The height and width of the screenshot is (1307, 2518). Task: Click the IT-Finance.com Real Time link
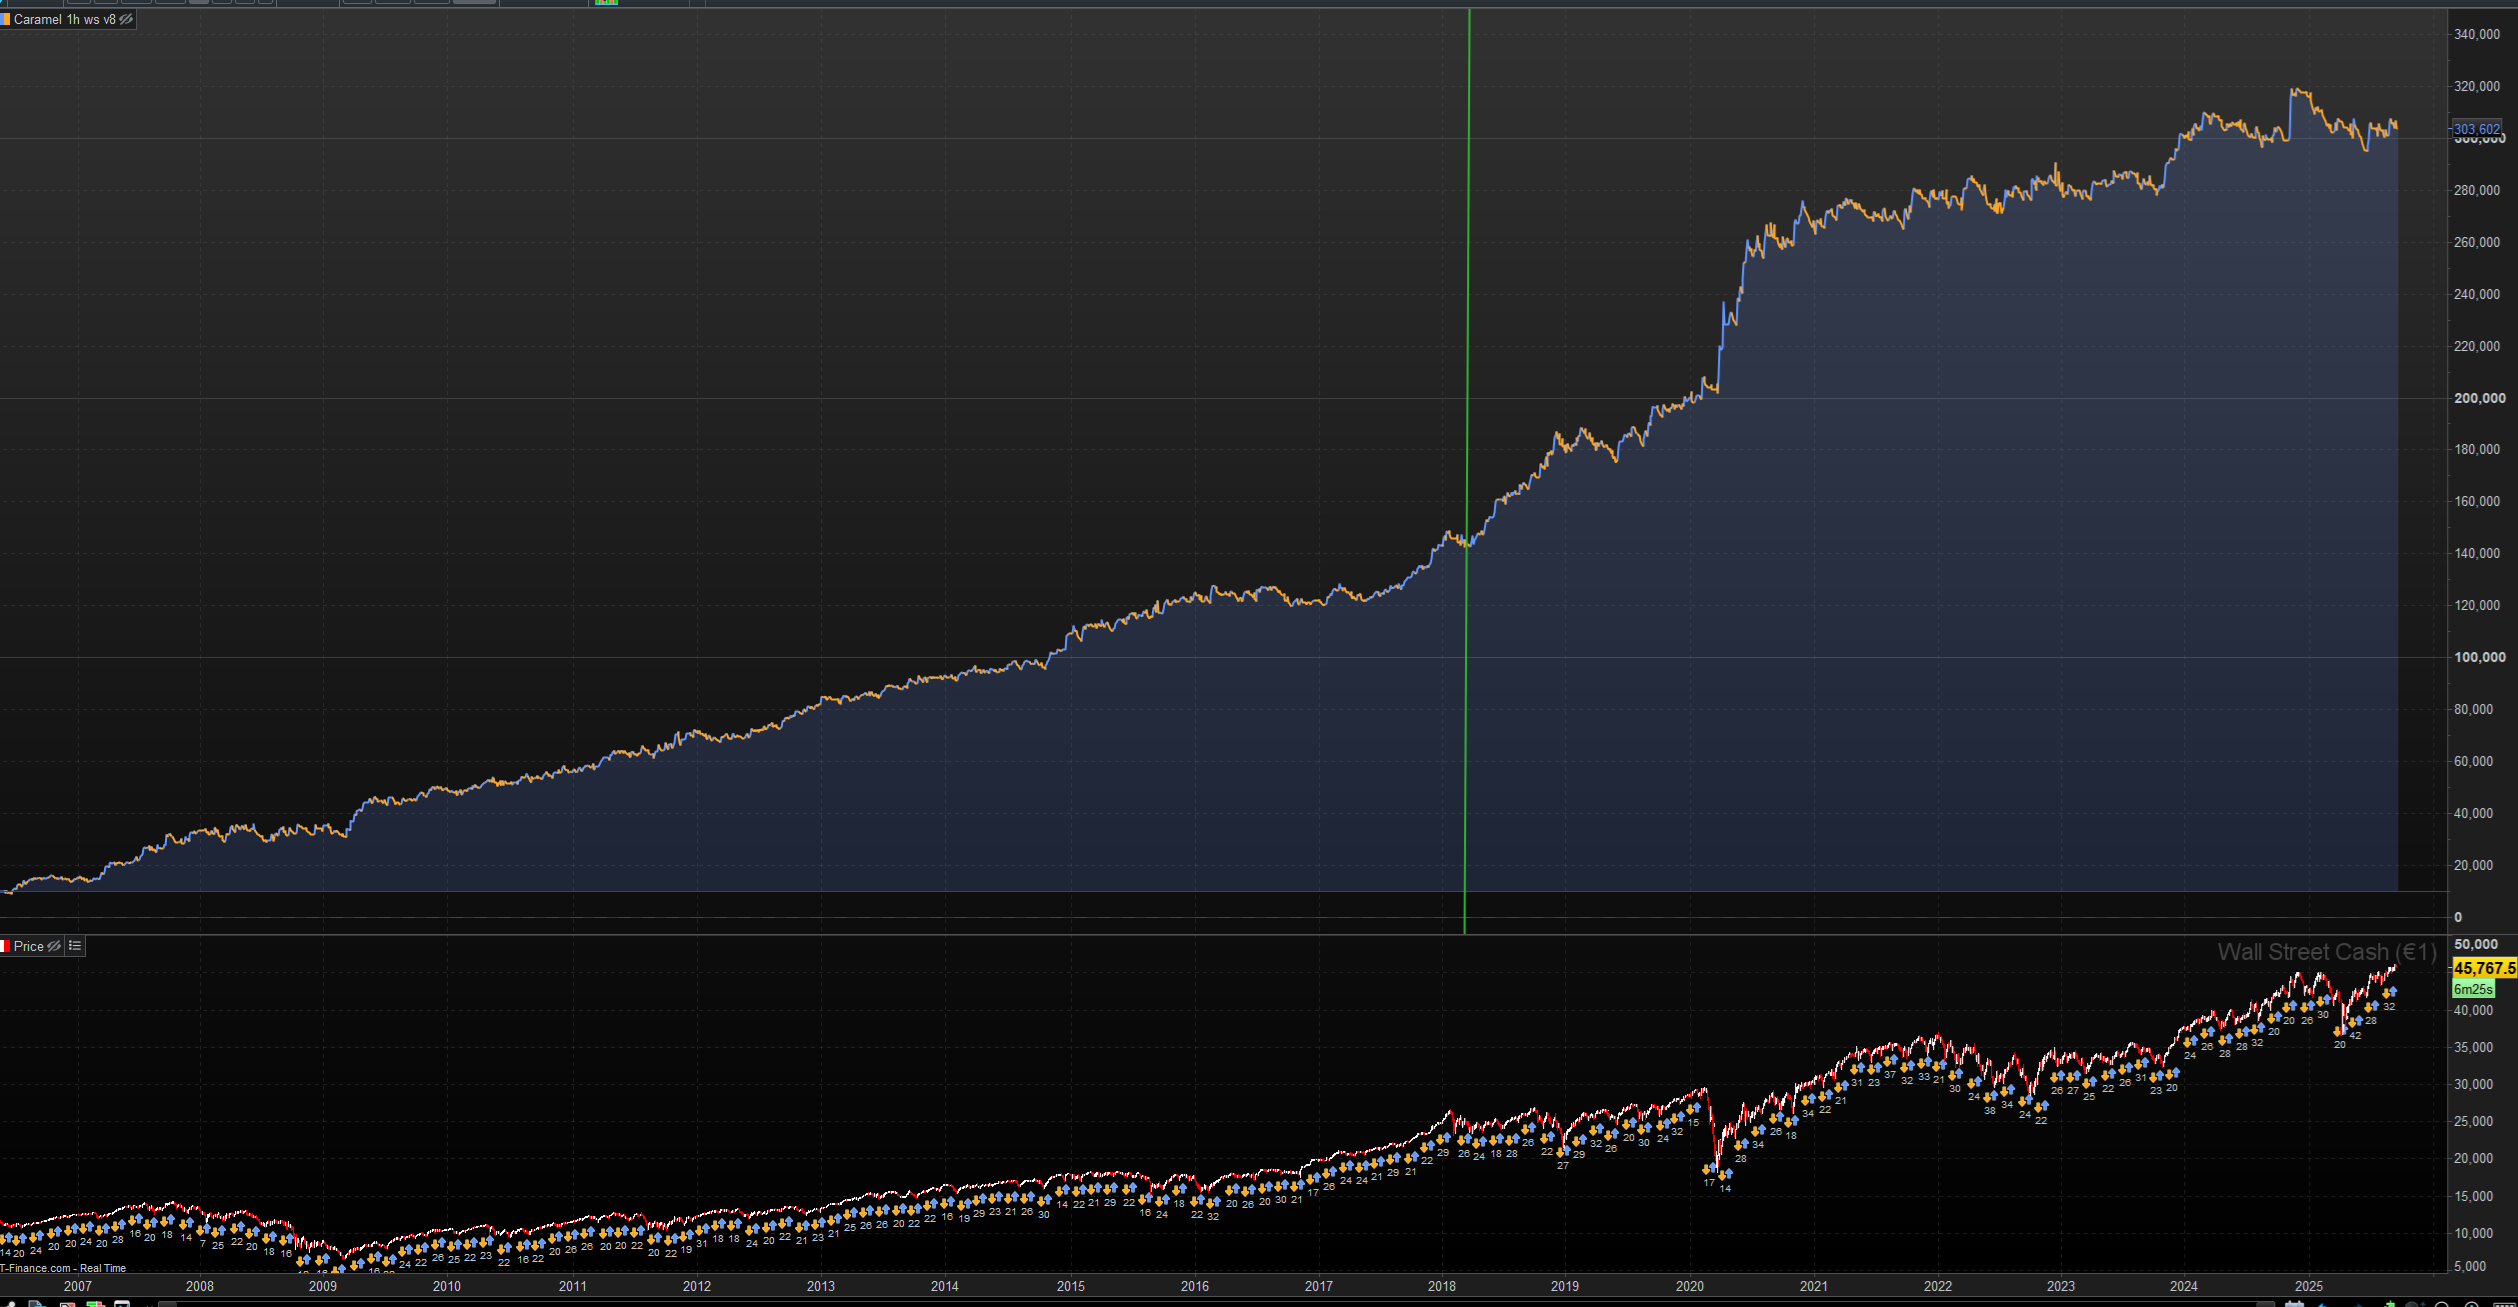63,1268
